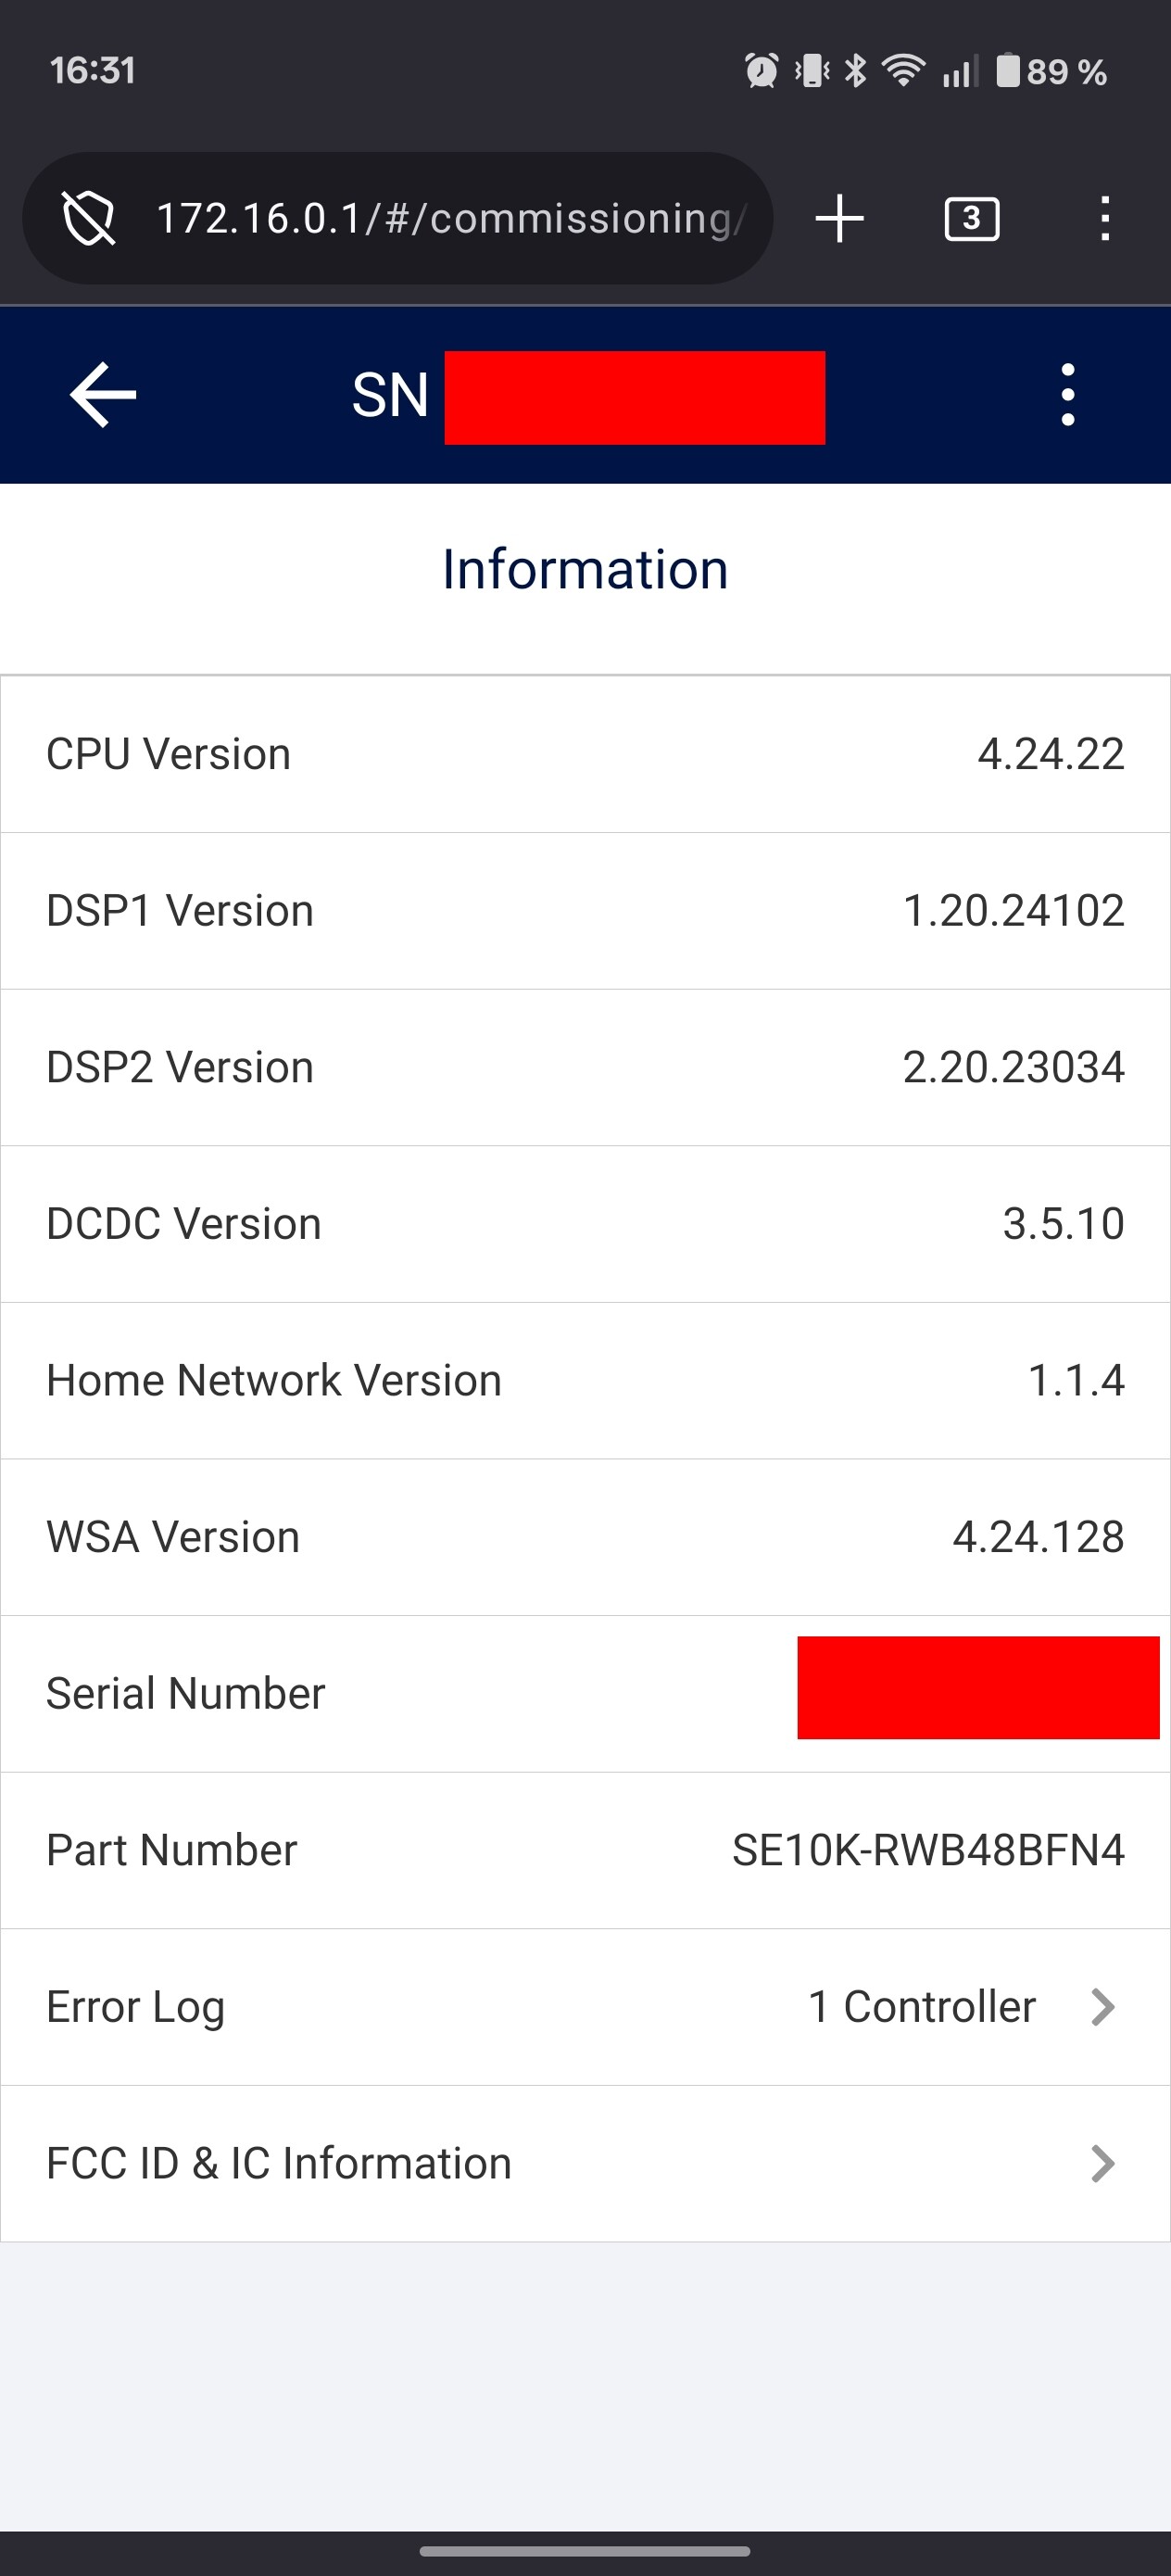Image resolution: width=1171 pixels, height=2576 pixels.
Task: Tap the back arrow in header
Action: coord(103,395)
